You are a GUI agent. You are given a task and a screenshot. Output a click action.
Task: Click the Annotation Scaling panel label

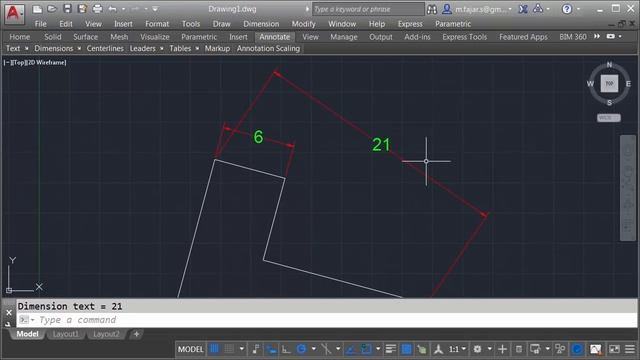(x=268, y=49)
